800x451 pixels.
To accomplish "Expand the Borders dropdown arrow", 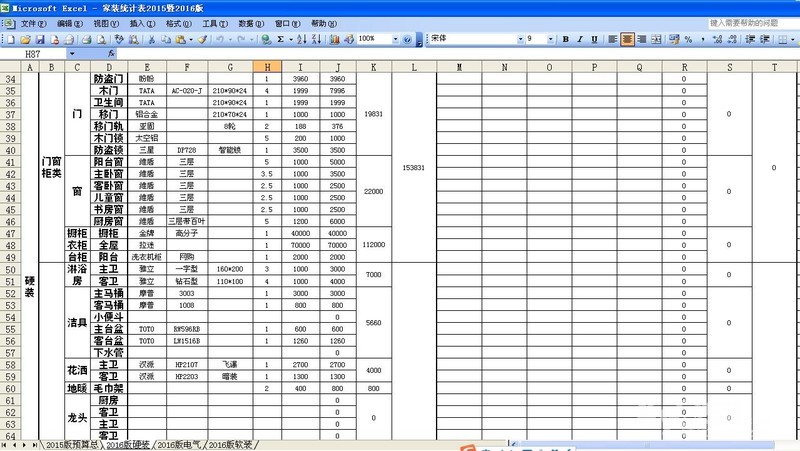I will [x=792, y=39].
